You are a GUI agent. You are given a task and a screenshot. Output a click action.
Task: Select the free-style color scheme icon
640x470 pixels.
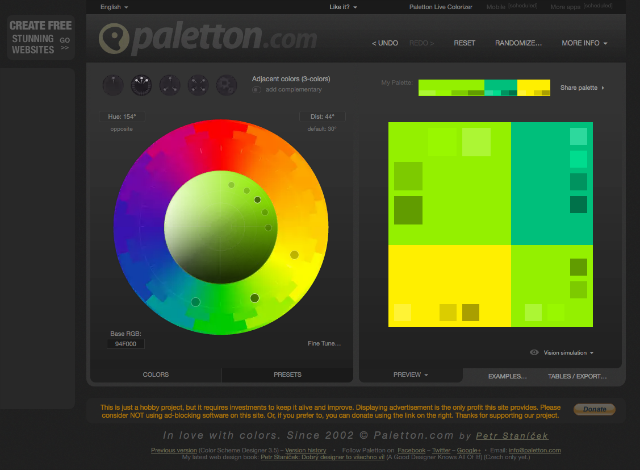pyautogui.click(x=227, y=85)
